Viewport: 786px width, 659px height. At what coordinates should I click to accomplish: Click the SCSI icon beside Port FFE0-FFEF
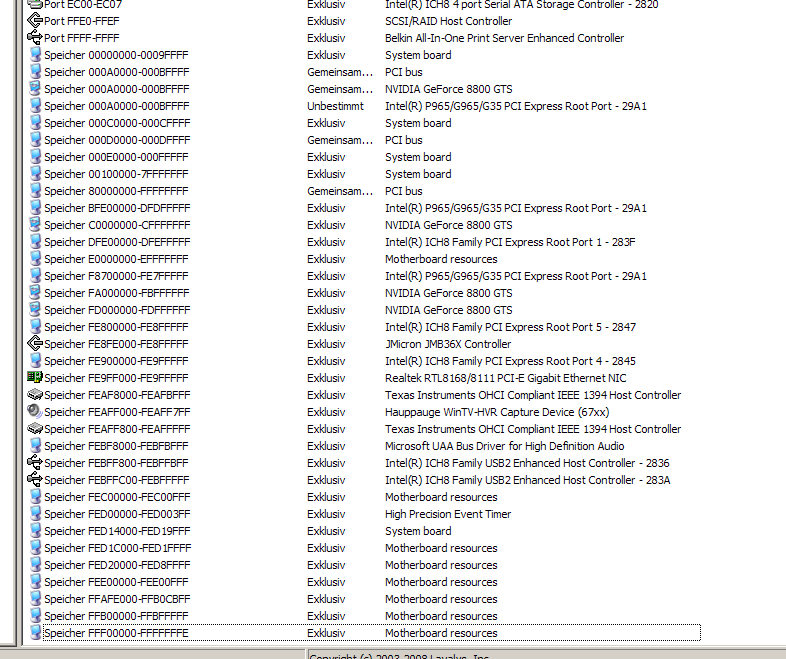click(x=35, y=21)
